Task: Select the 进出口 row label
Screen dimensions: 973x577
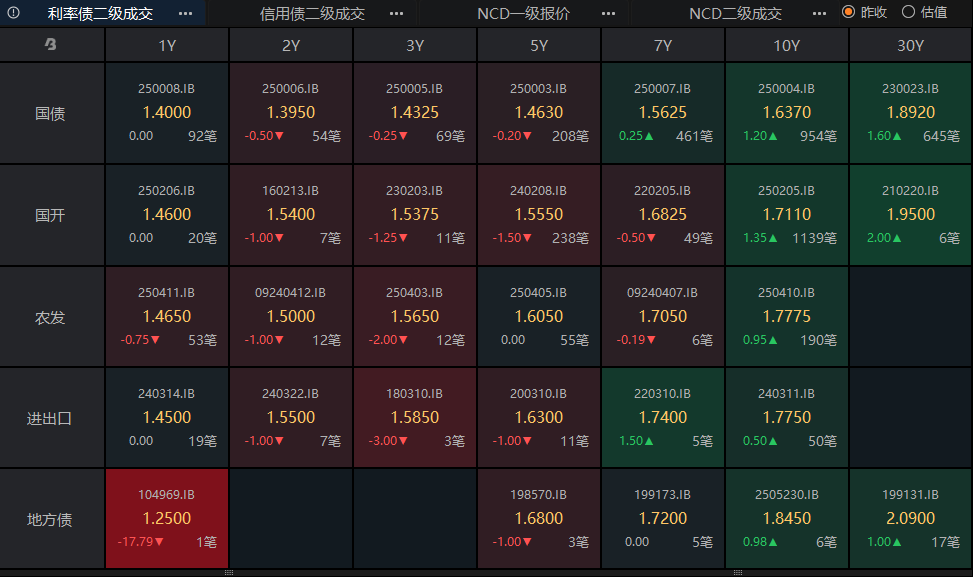Action: tap(52, 418)
